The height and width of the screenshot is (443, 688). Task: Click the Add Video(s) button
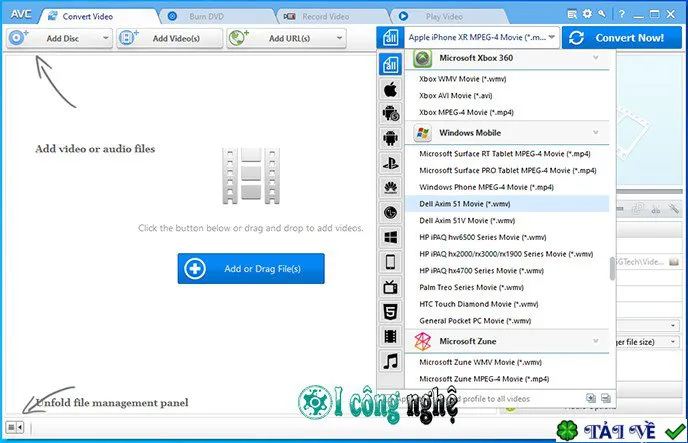pyautogui.click(x=170, y=38)
